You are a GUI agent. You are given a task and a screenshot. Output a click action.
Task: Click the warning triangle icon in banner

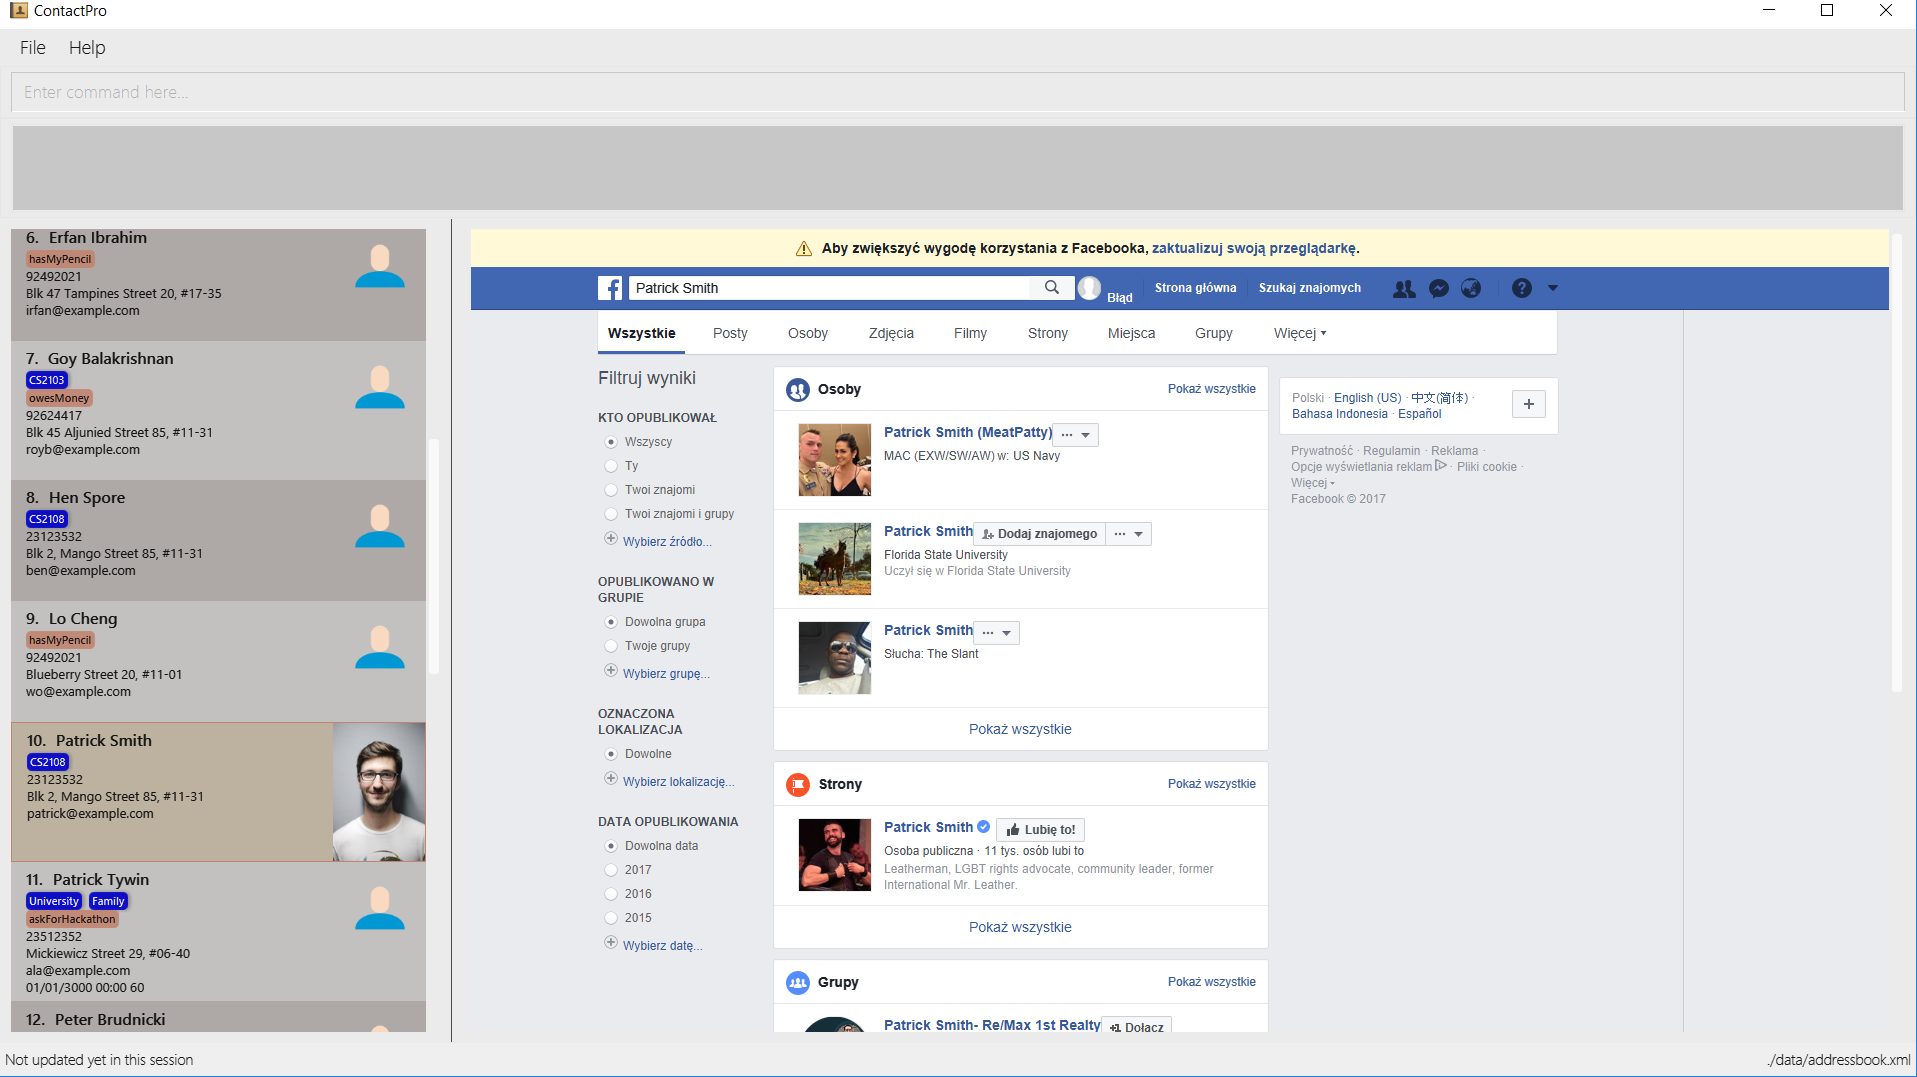tap(804, 249)
